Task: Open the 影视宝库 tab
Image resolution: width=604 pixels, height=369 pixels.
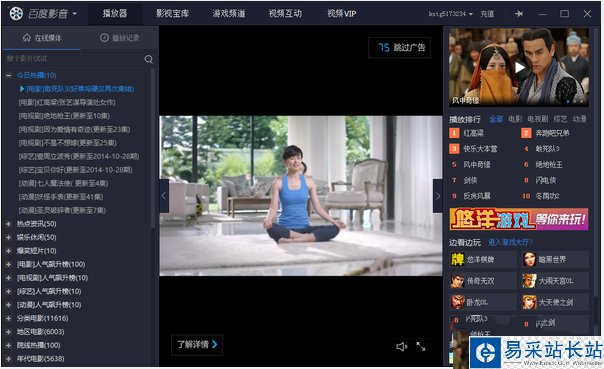Action: (x=172, y=14)
